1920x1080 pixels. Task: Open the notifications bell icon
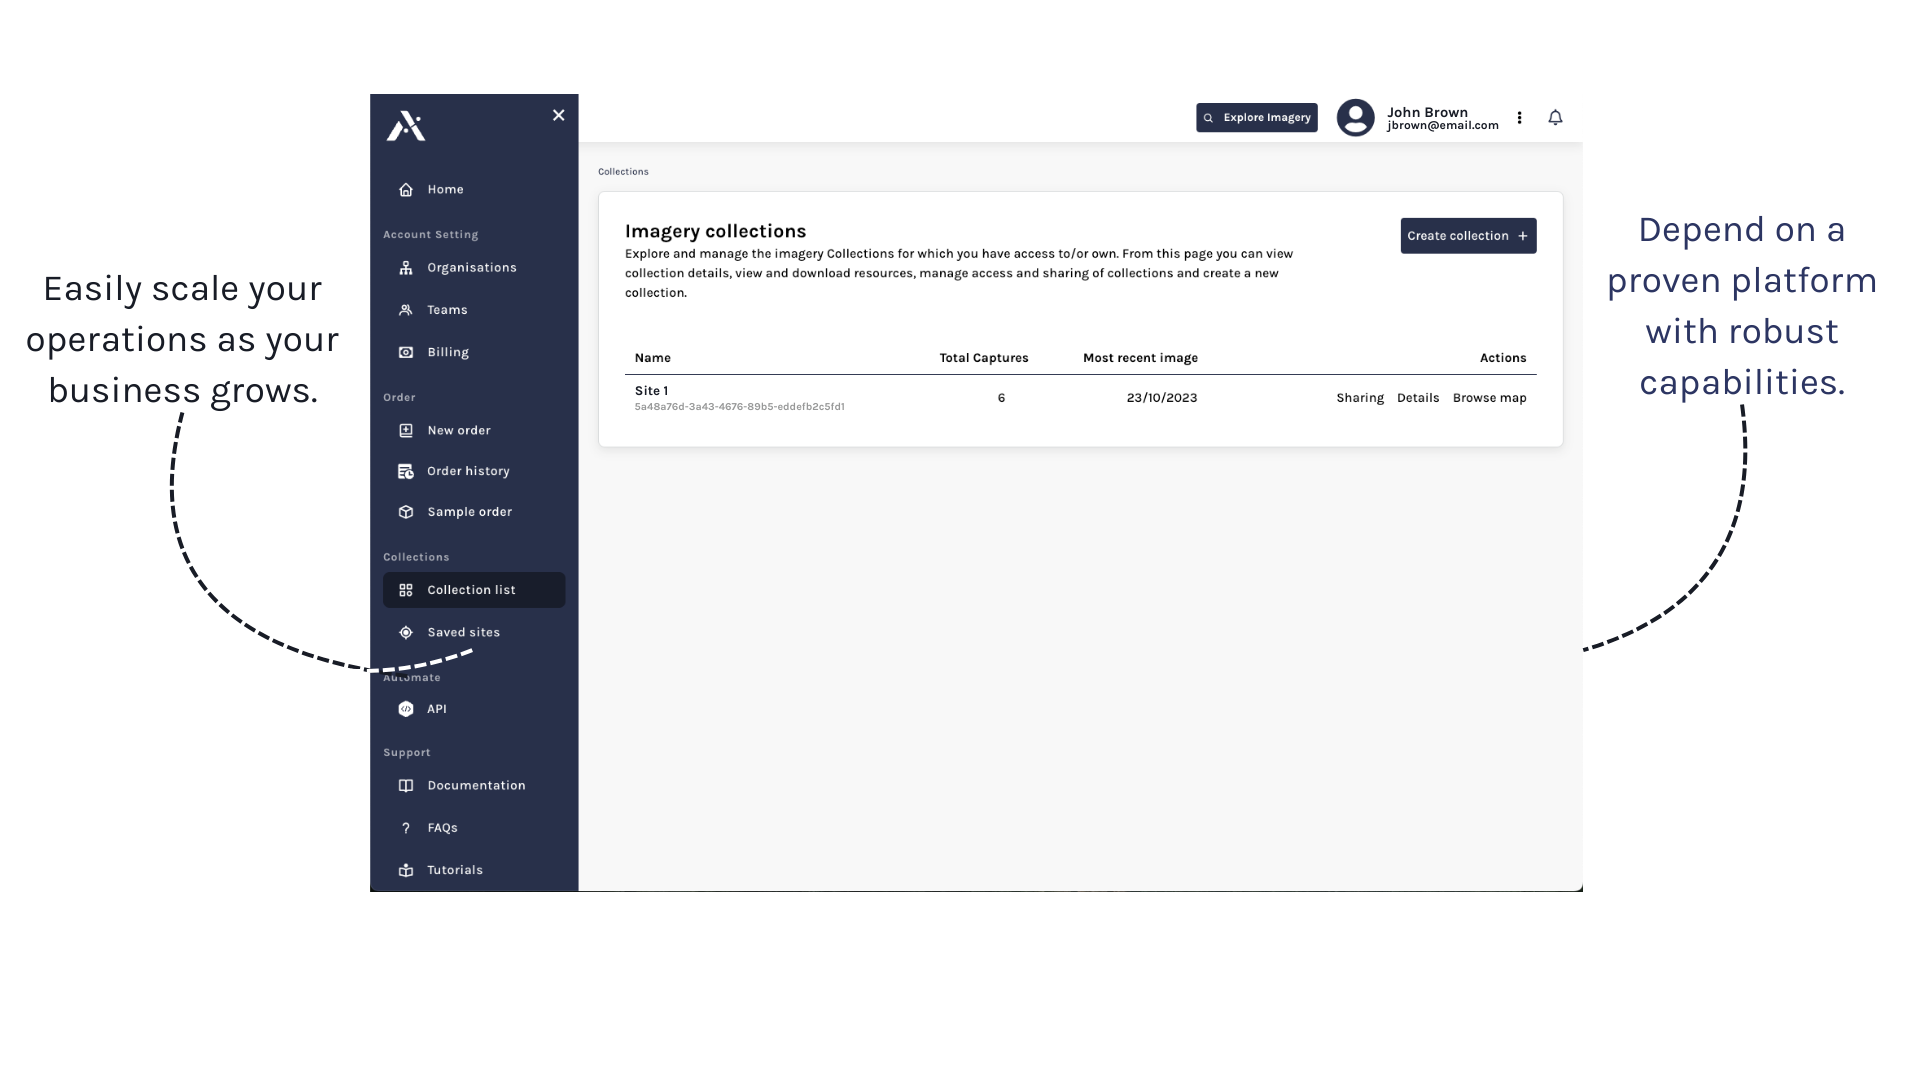[x=1555, y=118]
